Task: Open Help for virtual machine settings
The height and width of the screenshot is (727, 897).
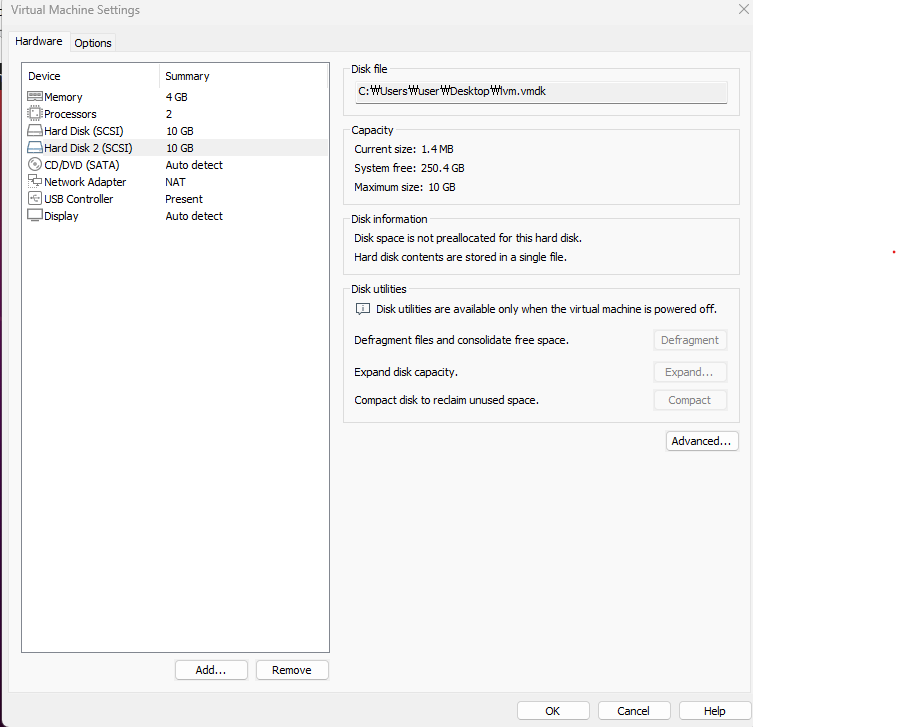Action: (x=715, y=711)
